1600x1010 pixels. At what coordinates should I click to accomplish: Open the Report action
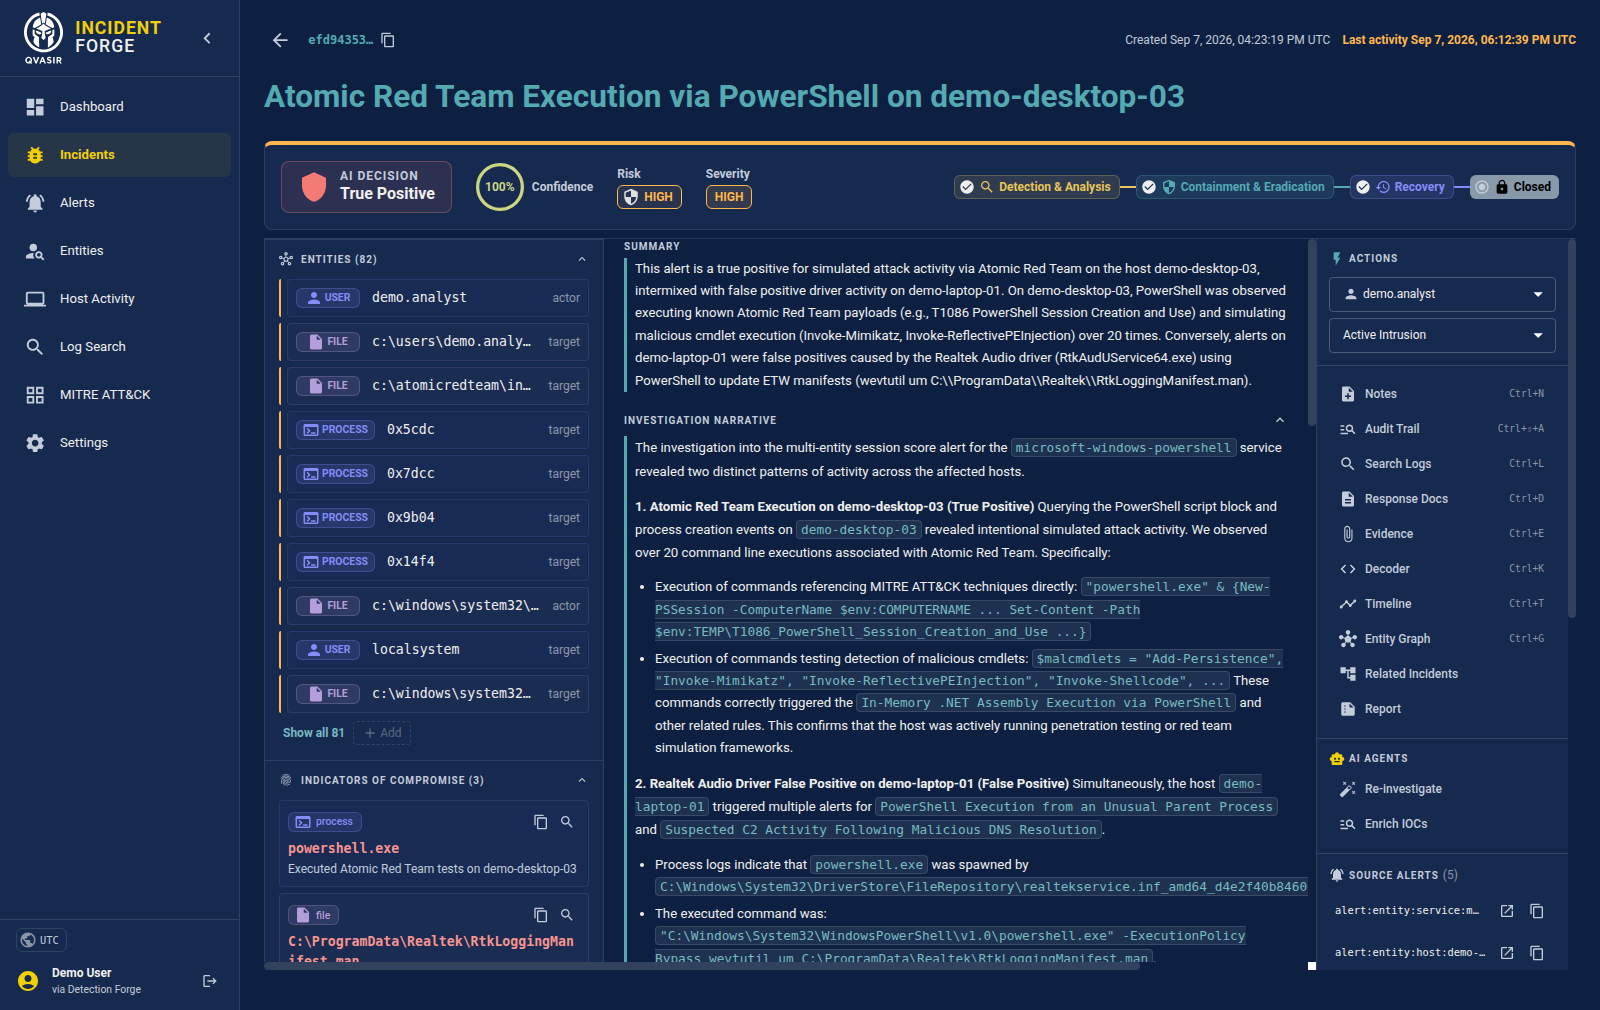click(x=1441, y=709)
